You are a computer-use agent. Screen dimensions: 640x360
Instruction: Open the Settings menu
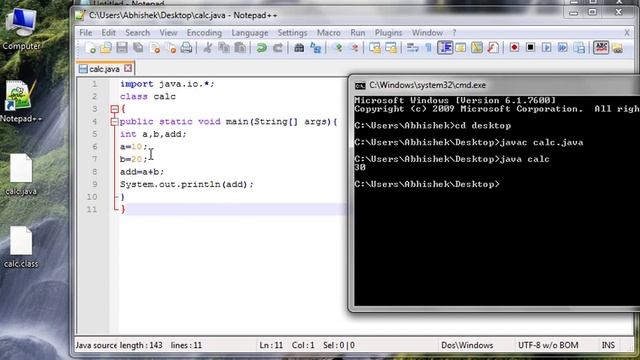coord(292,33)
